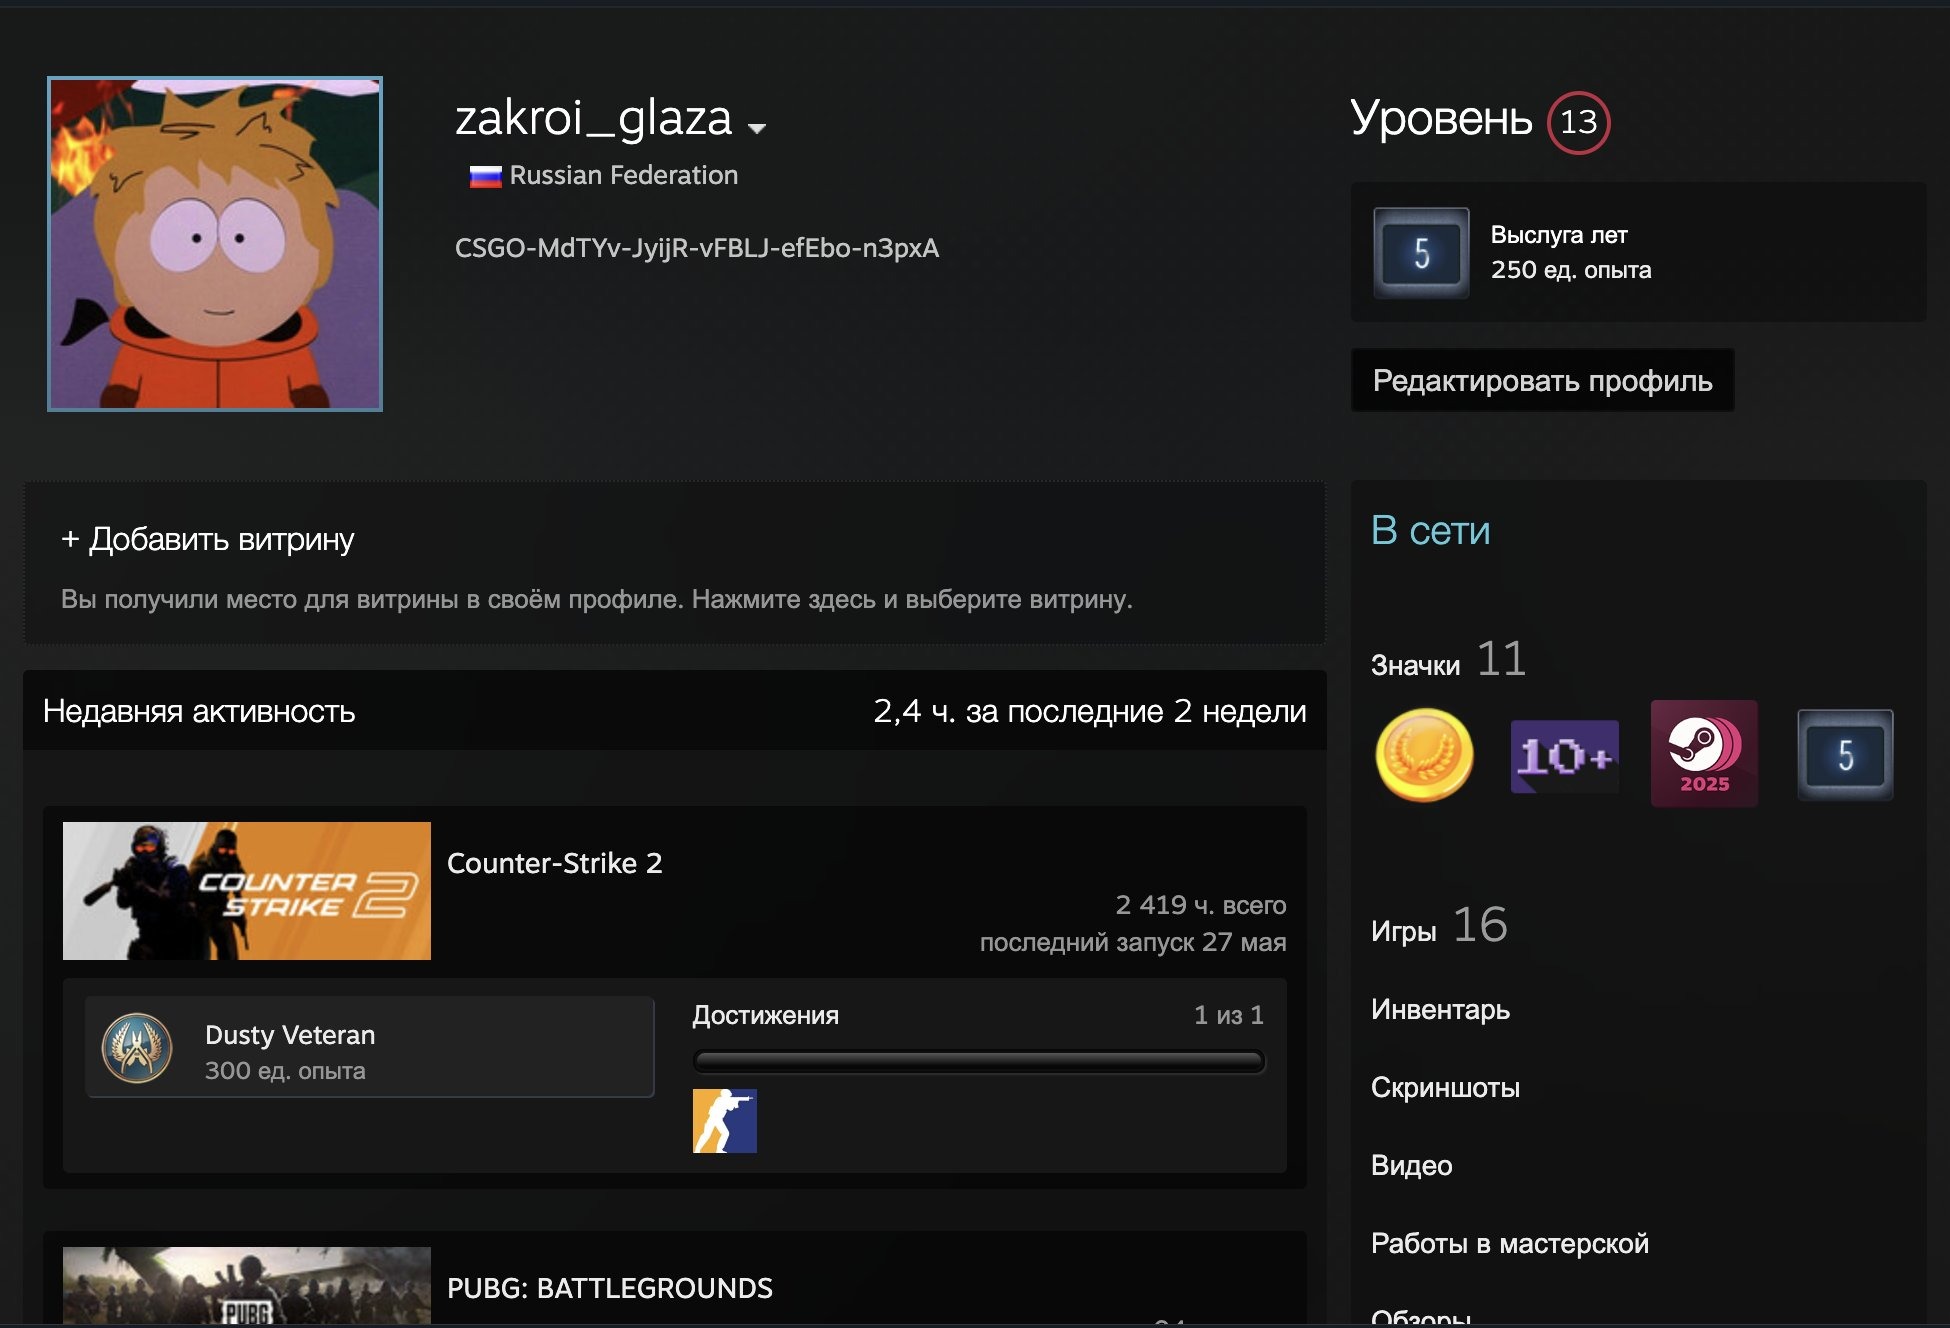Click the 2 419 ч. всего playtime text
The image size is (1950, 1328).
pyautogui.click(x=1201, y=905)
